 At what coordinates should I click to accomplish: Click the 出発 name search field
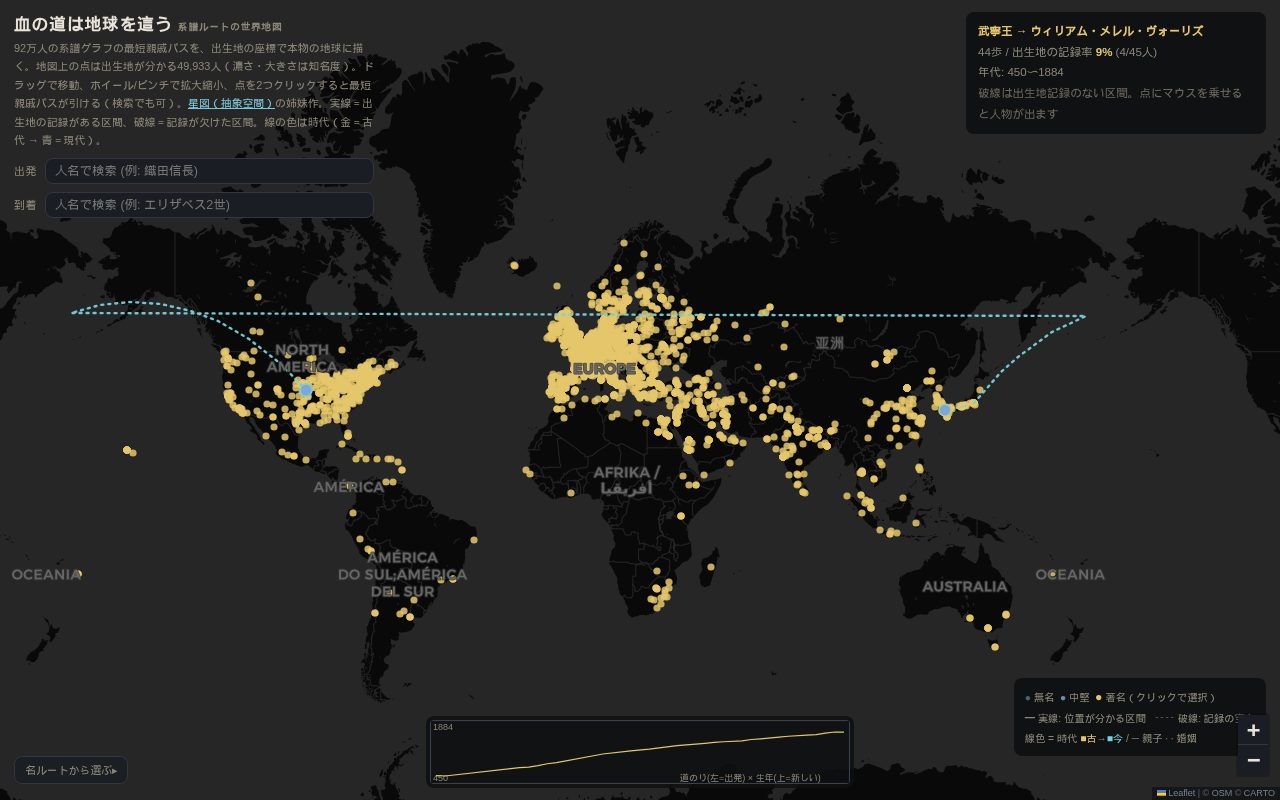click(x=209, y=171)
